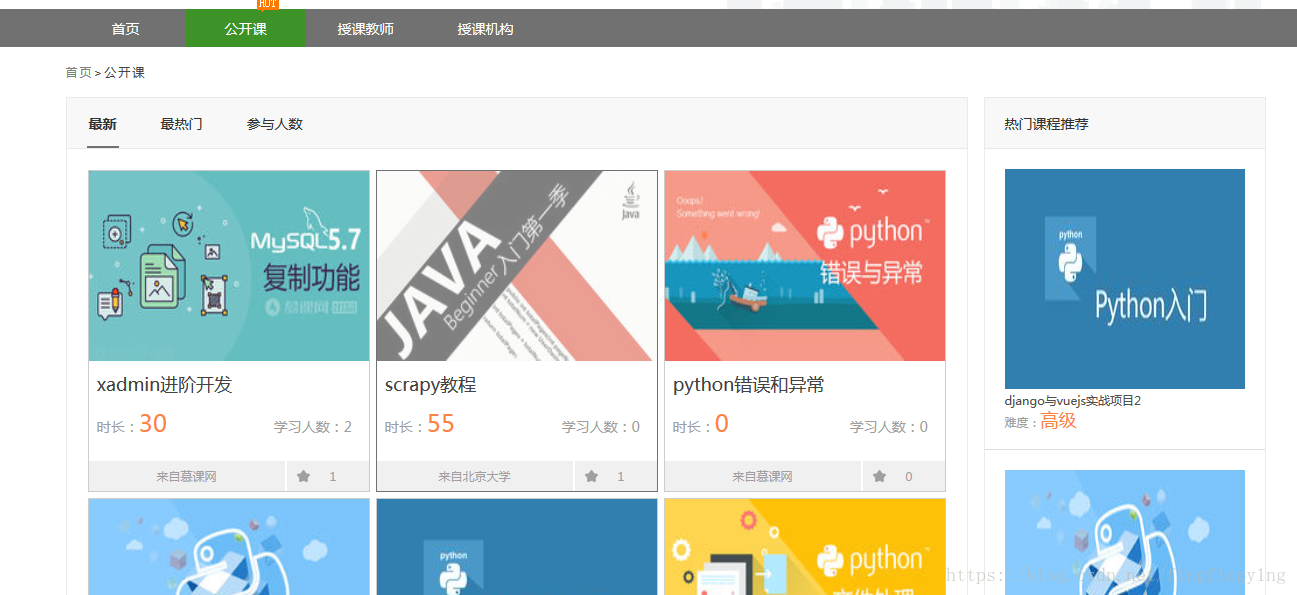This screenshot has width=1297, height=595.
Task: Click the Python入门 recommended course thumbnail
Action: pos(1125,279)
